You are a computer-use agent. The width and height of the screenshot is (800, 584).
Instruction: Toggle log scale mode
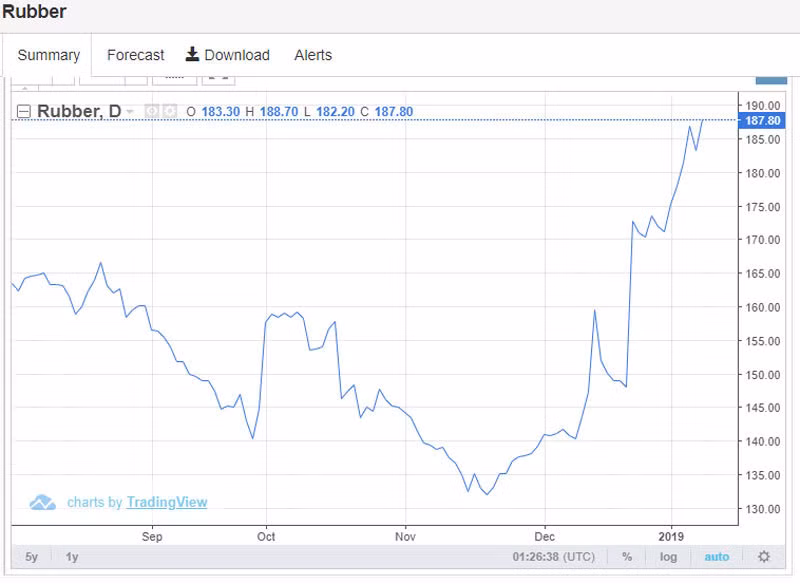click(668, 557)
